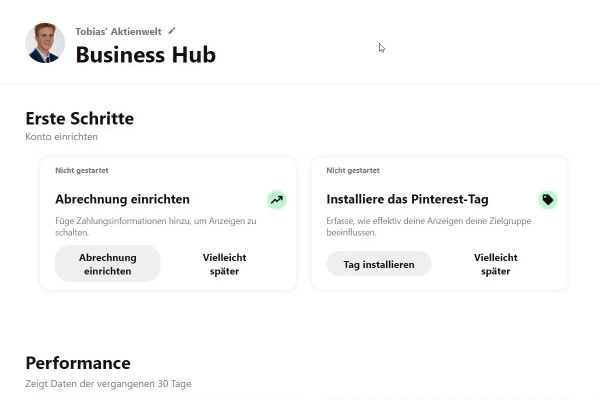Click the green price tag icon
Image resolution: width=600 pixels, height=400 pixels.
pyautogui.click(x=548, y=199)
